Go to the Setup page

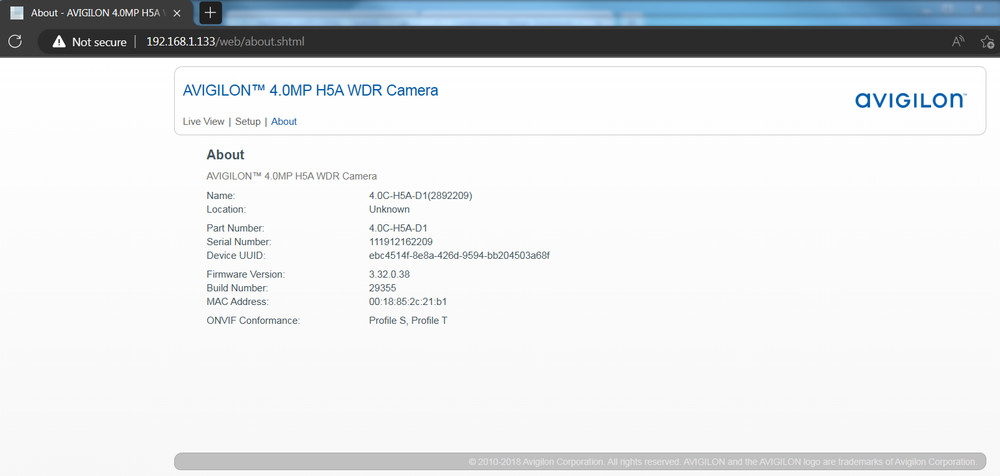tap(247, 121)
